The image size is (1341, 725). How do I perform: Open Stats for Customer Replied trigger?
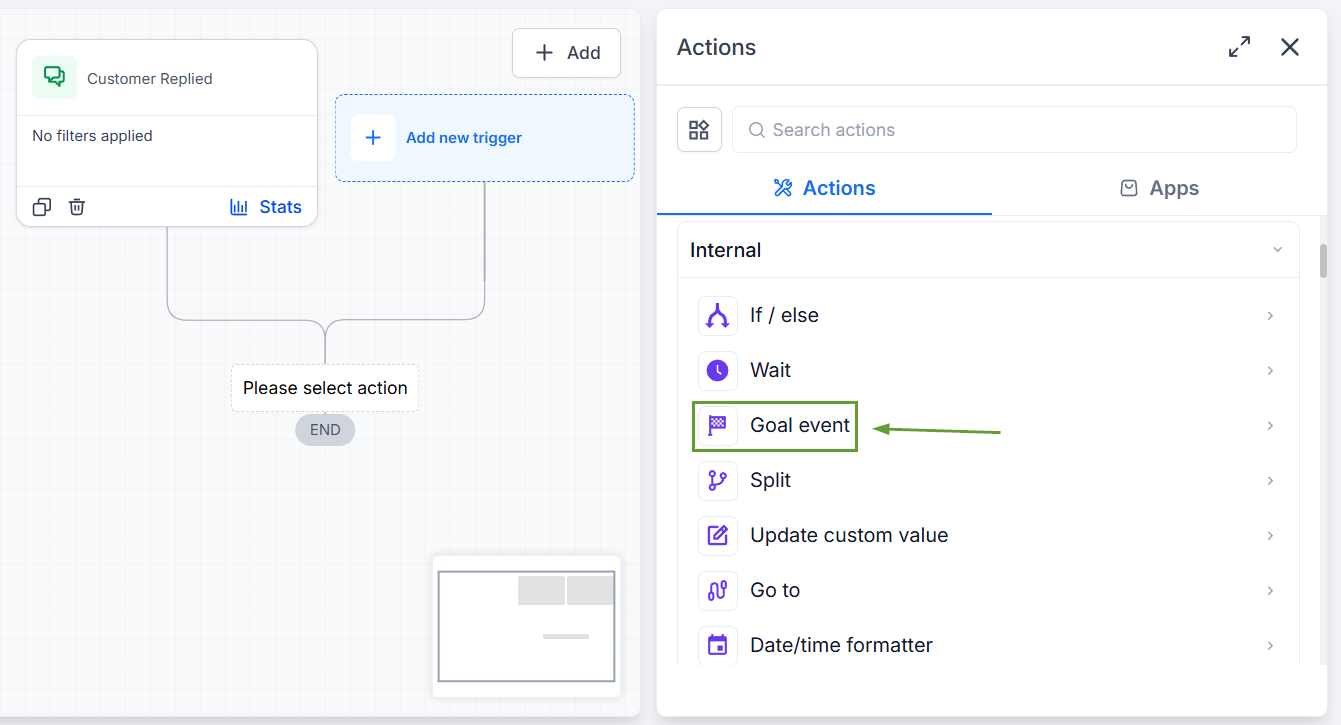pos(265,207)
